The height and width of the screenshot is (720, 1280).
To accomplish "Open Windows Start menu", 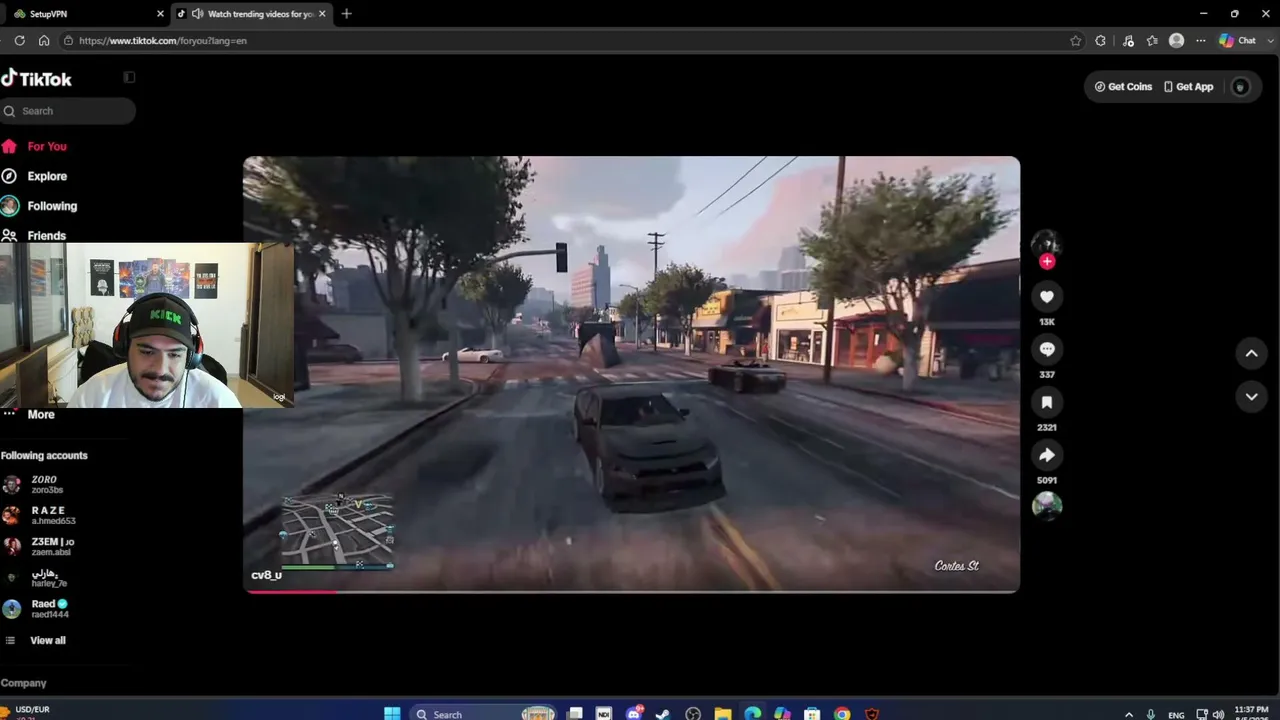I will 392,714.
